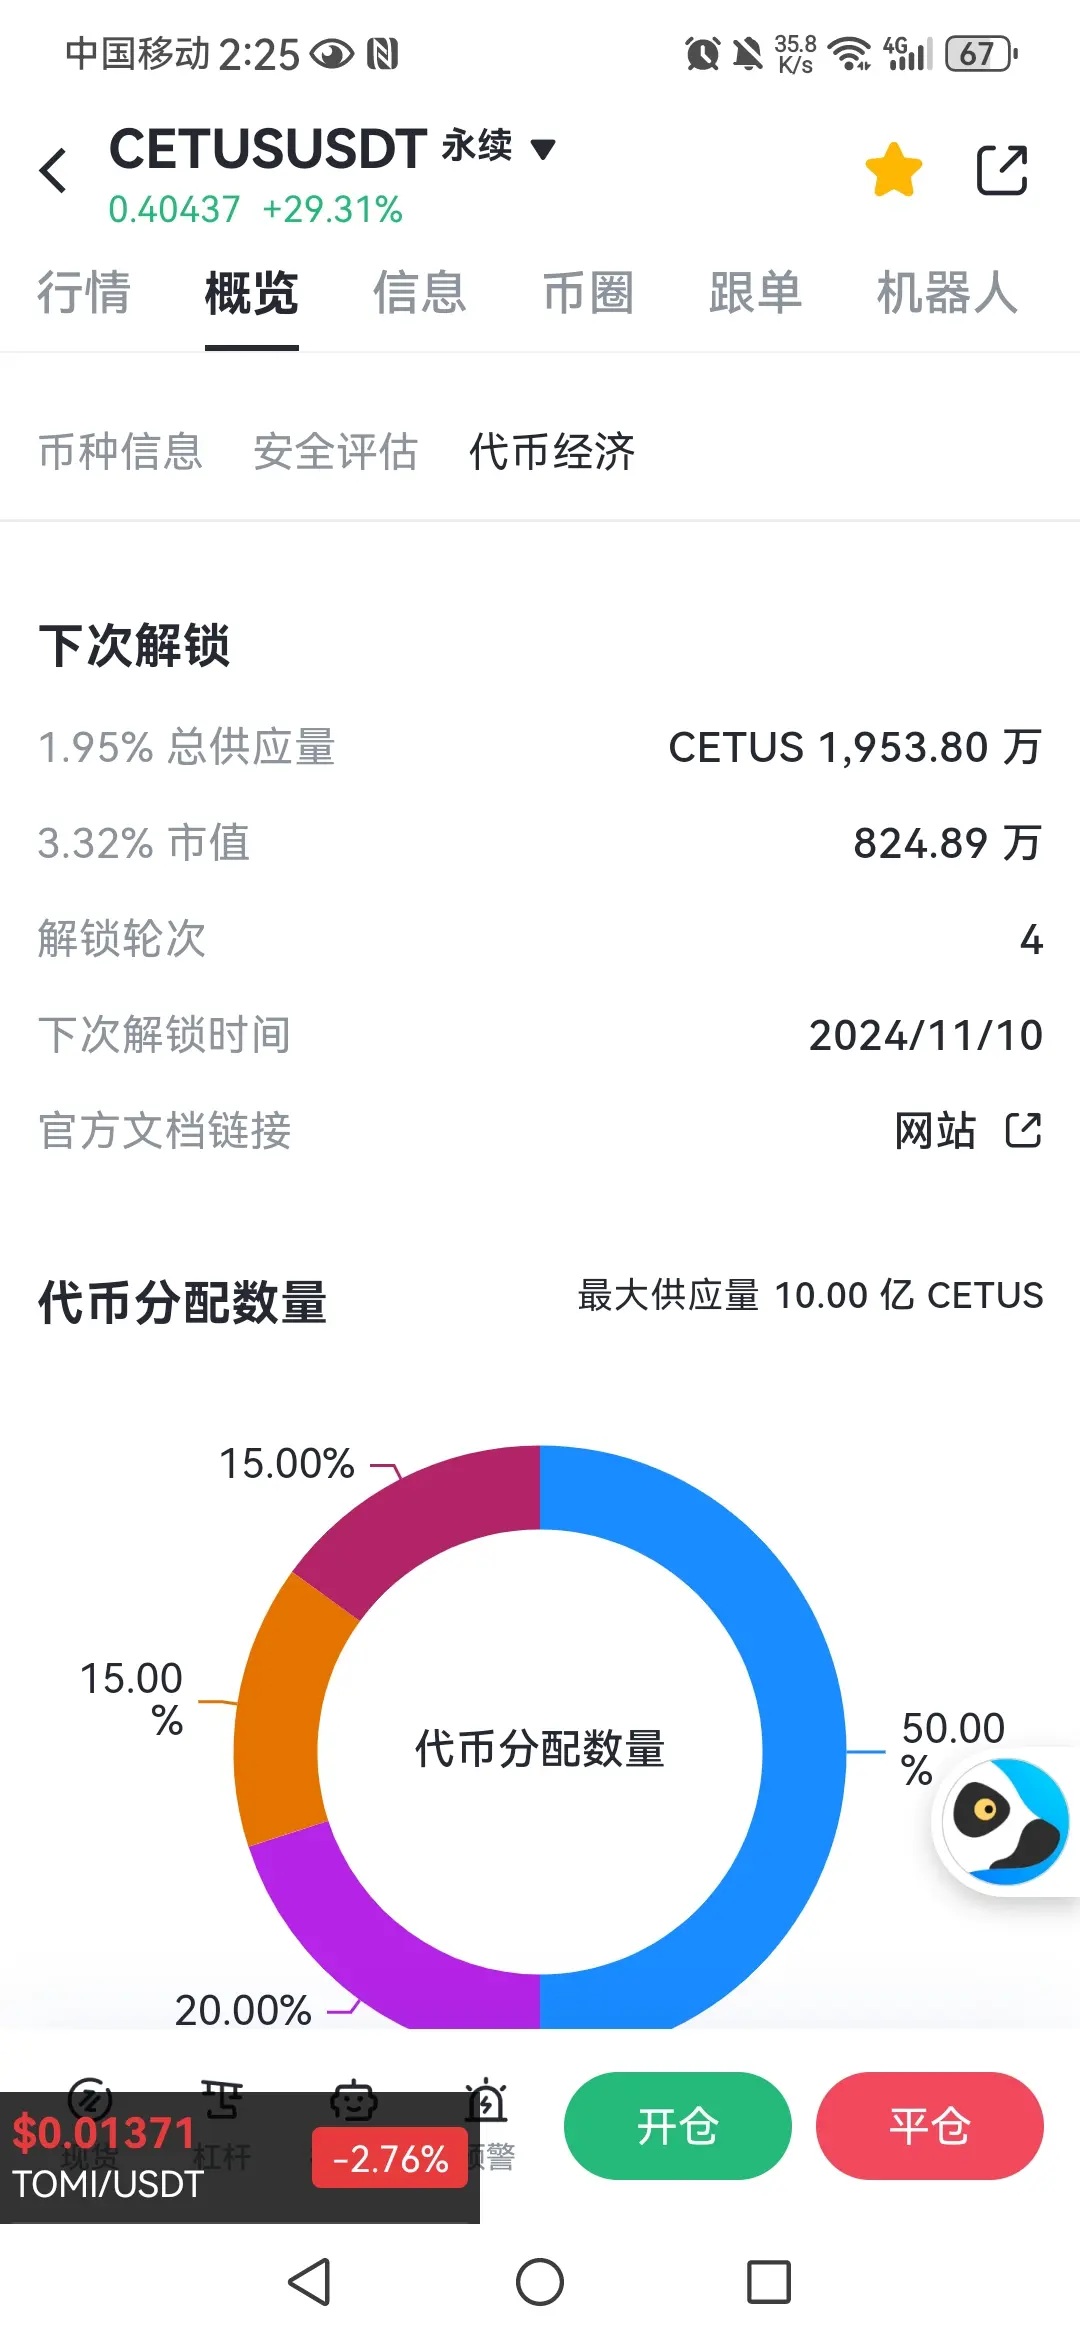Open the TOMI/USDT price ticker popup
The height and width of the screenshot is (2340, 1080).
click(x=240, y=2158)
